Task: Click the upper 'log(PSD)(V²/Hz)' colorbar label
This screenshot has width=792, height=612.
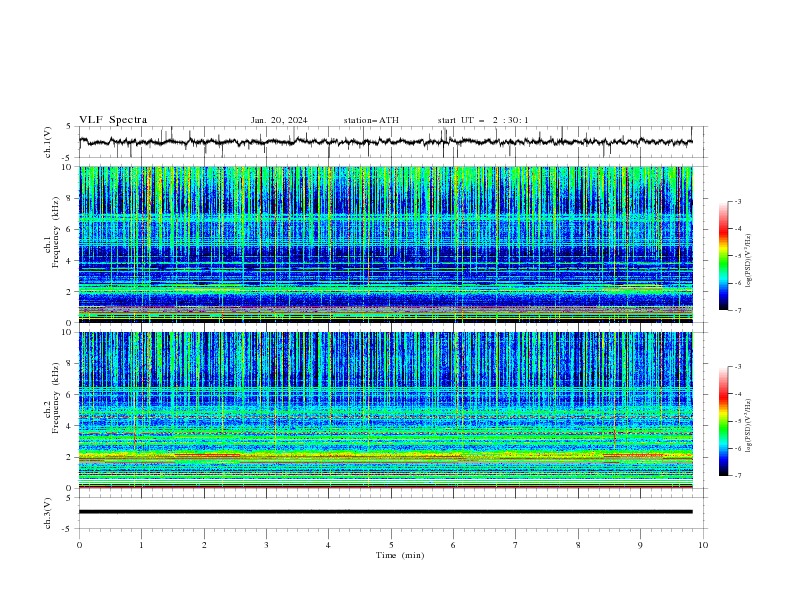Action: click(748, 260)
